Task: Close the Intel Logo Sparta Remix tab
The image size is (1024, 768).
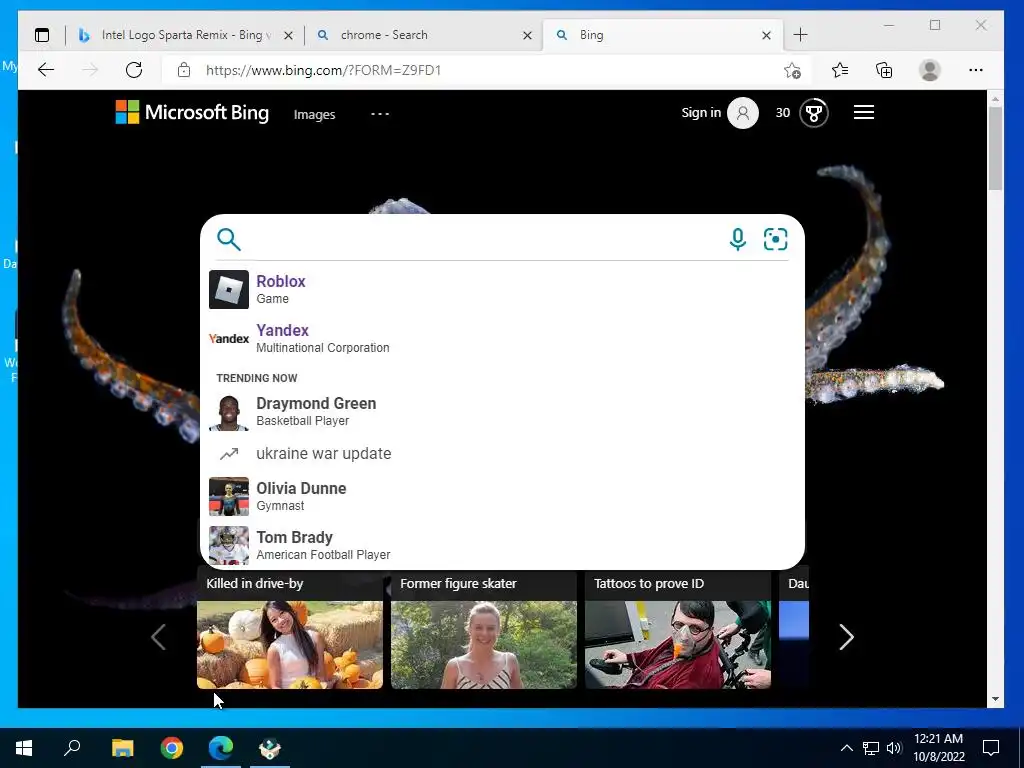Action: (x=288, y=35)
